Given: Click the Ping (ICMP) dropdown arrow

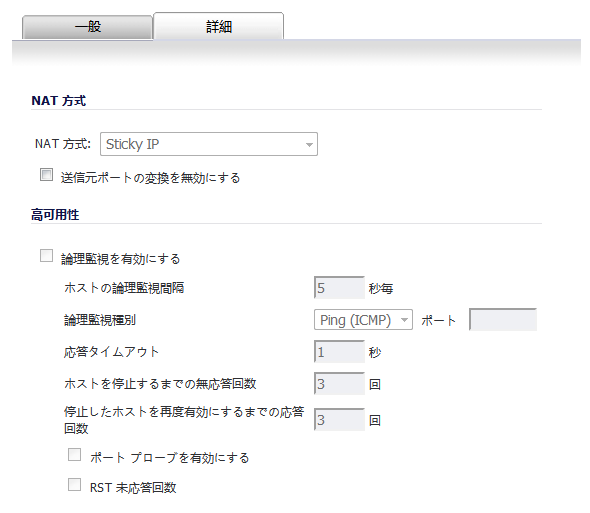Looking at the screenshot, I should [404, 320].
